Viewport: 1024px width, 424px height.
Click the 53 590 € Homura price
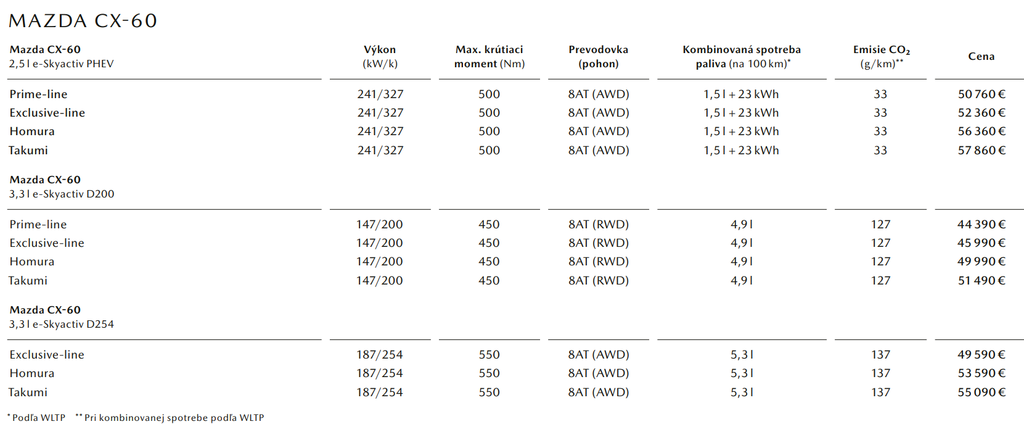coord(981,374)
